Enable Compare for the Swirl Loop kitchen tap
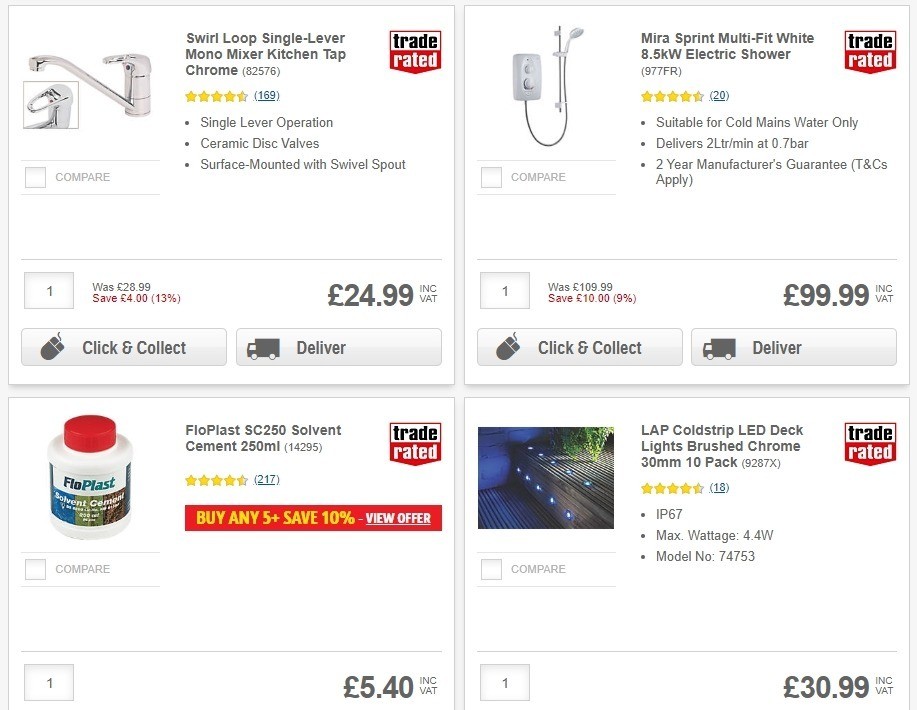This screenshot has width=917, height=710. (35, 177)
